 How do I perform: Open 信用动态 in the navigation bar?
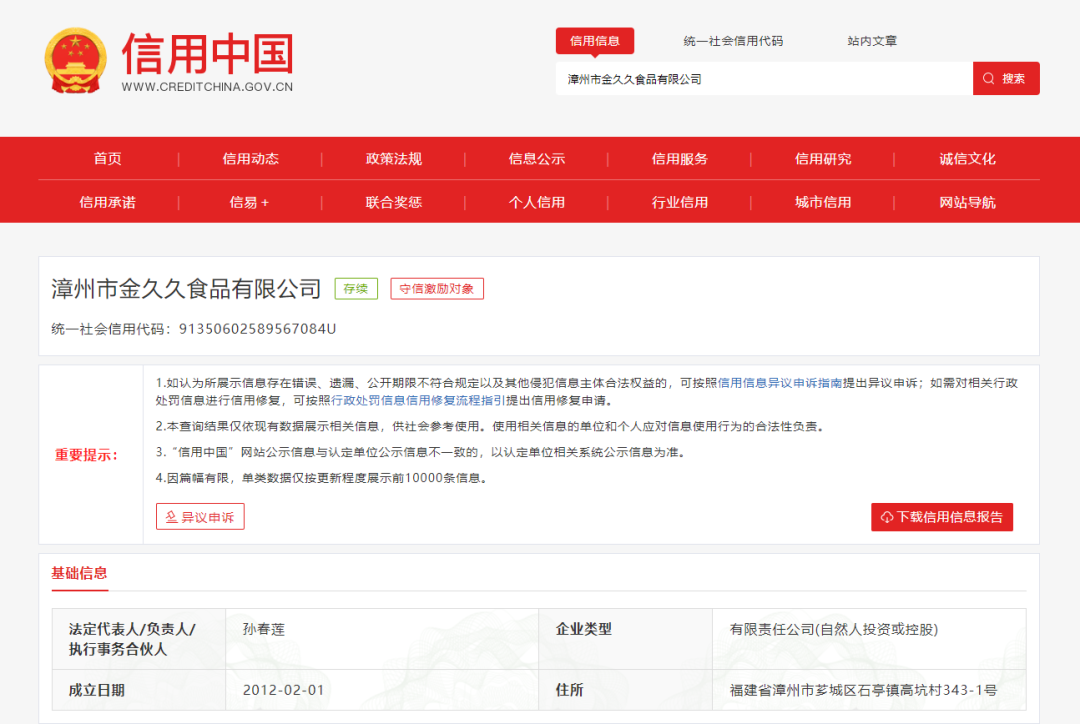coord(251,158)
